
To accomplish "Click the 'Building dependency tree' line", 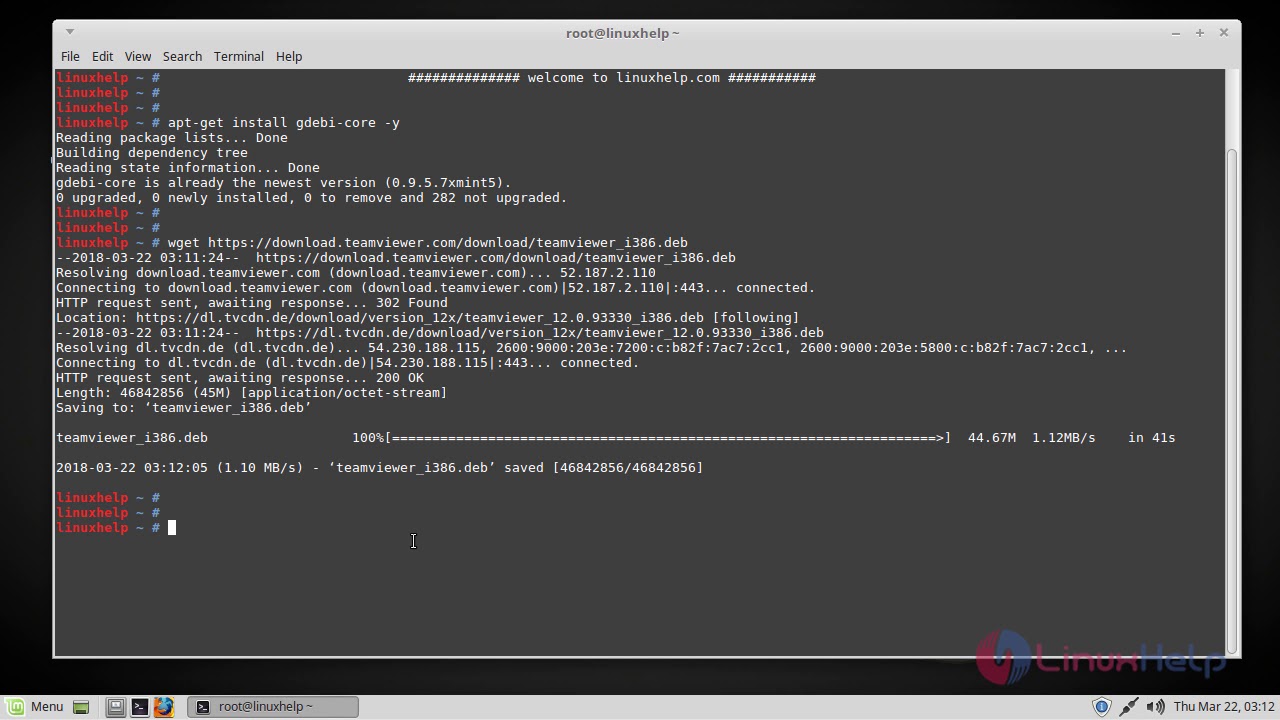I will (152, 153).
